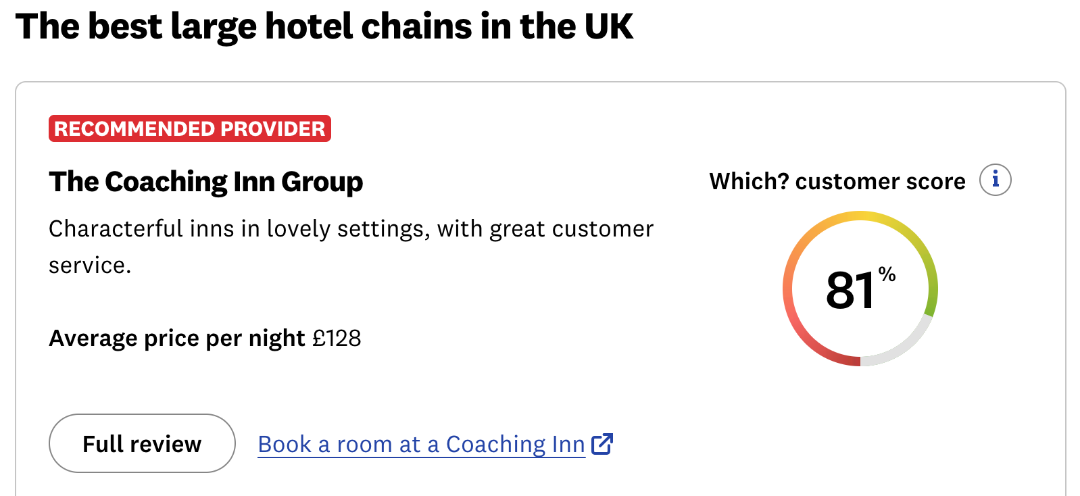
Task: Click the percent sign beside the score
Action: click(x=887, y=274)
